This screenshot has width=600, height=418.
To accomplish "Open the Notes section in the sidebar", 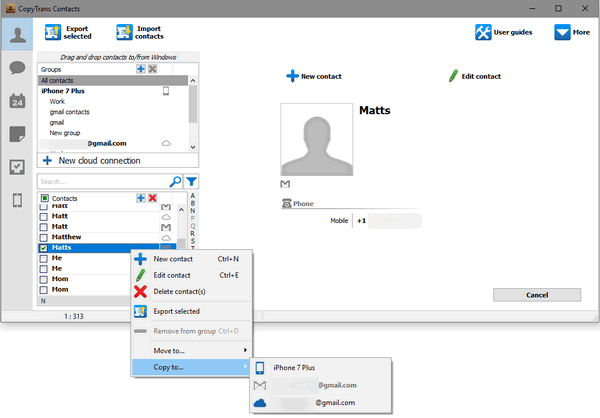I will tap(17, 134).
